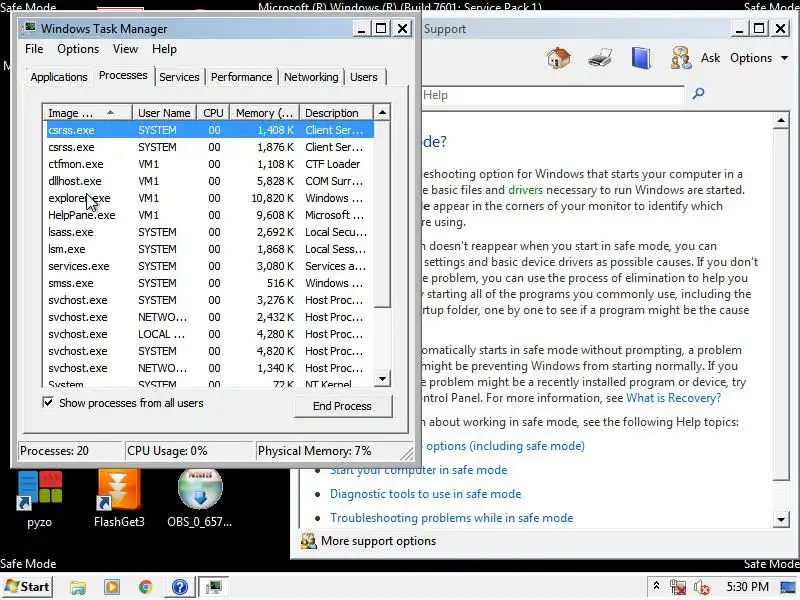This screenshot has width=800, height=600.
Task: Click Ask in Help and Support toolbar
Action: pyautogui.click(x=710, y=58)
